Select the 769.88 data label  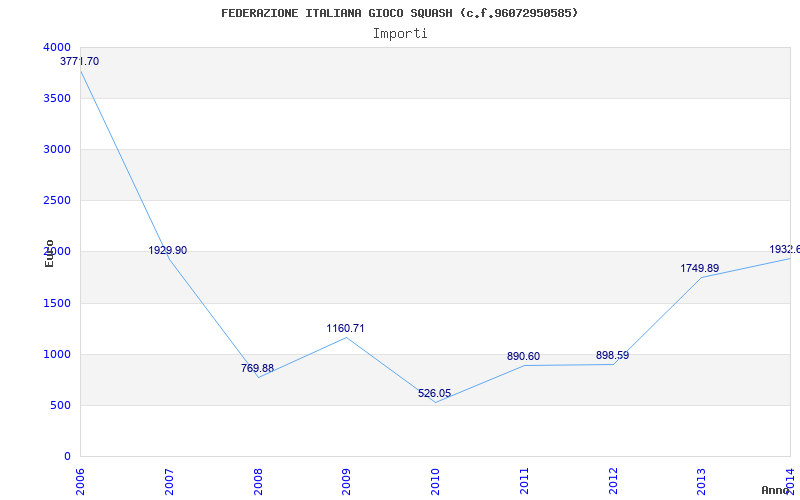257,368
